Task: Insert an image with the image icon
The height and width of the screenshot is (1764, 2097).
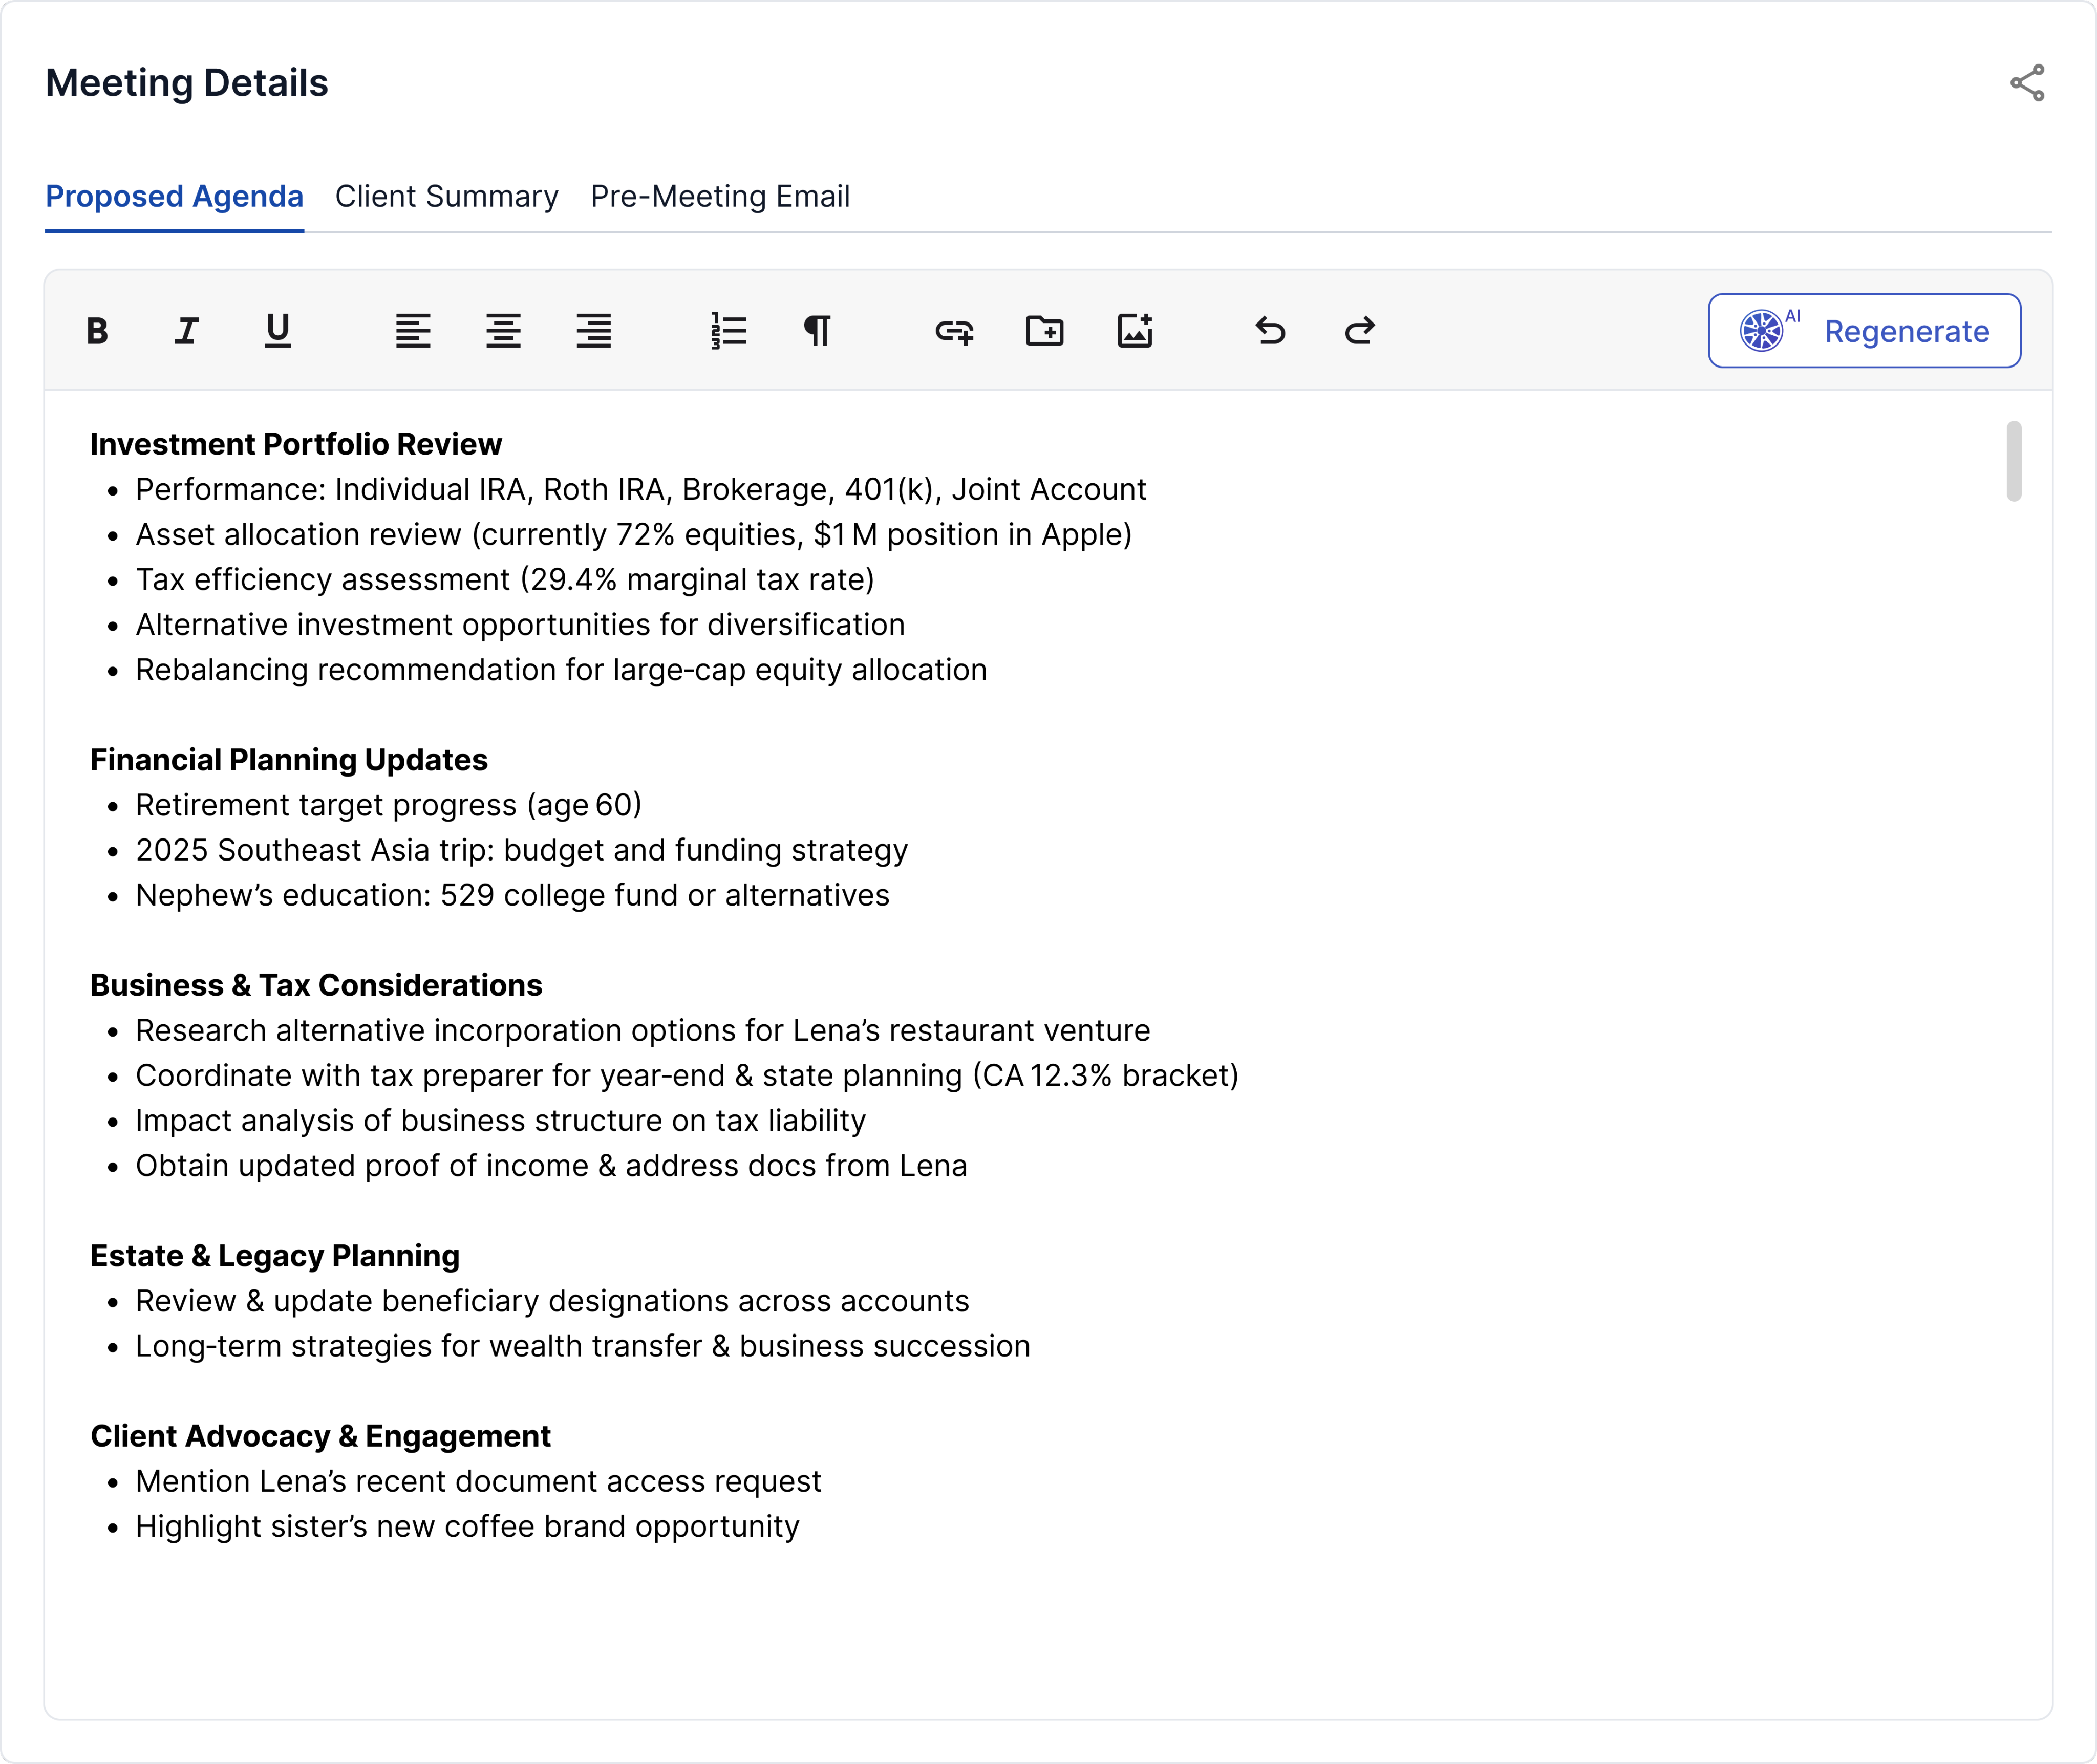Action: (1135, 331)
